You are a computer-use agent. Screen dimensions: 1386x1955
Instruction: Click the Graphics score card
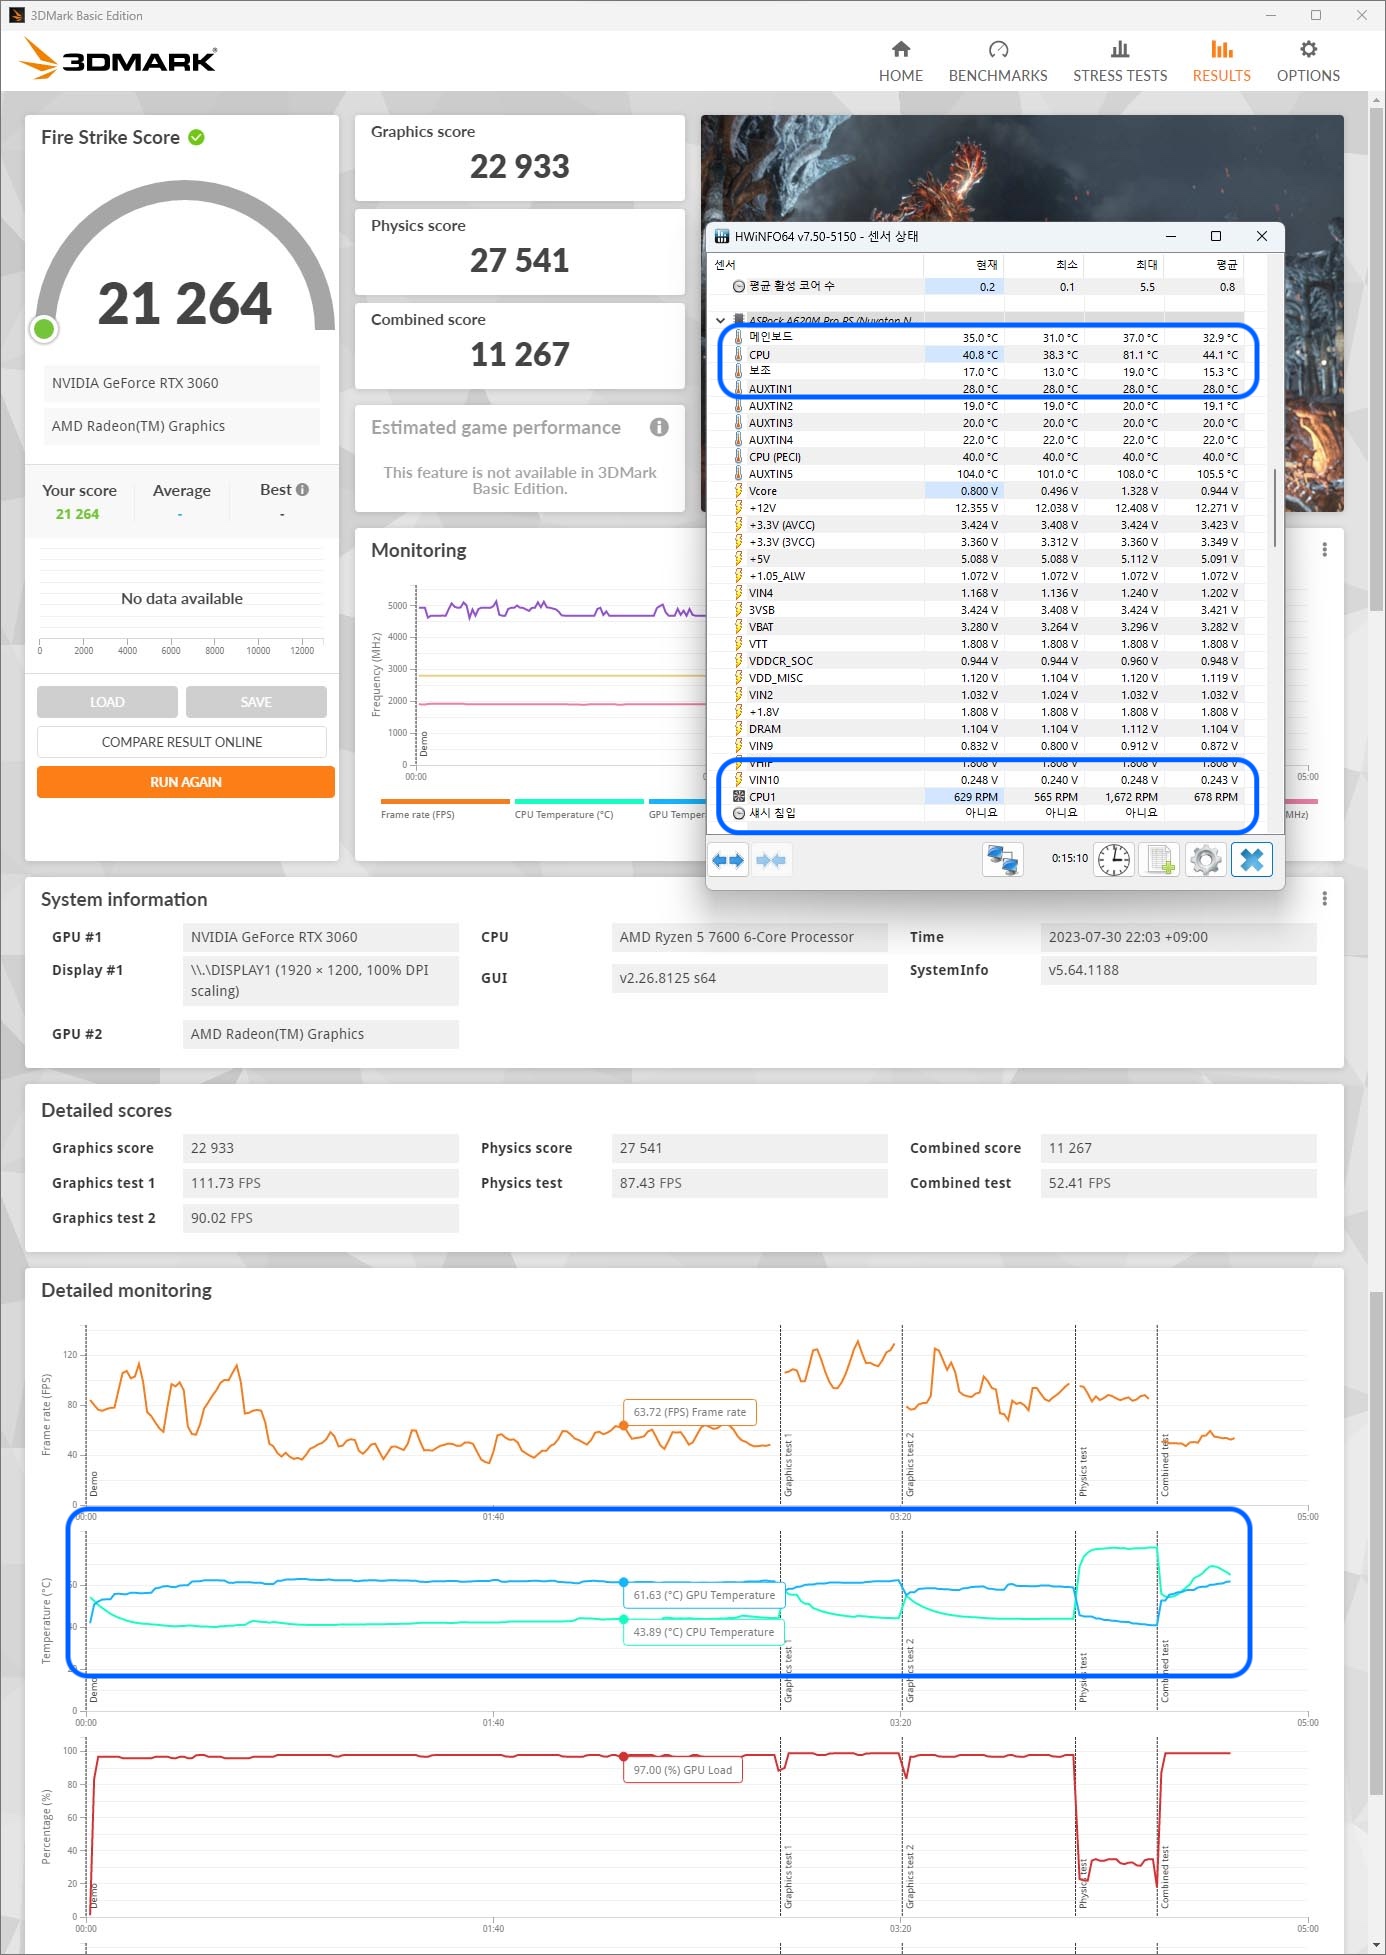tap(520, 158)
